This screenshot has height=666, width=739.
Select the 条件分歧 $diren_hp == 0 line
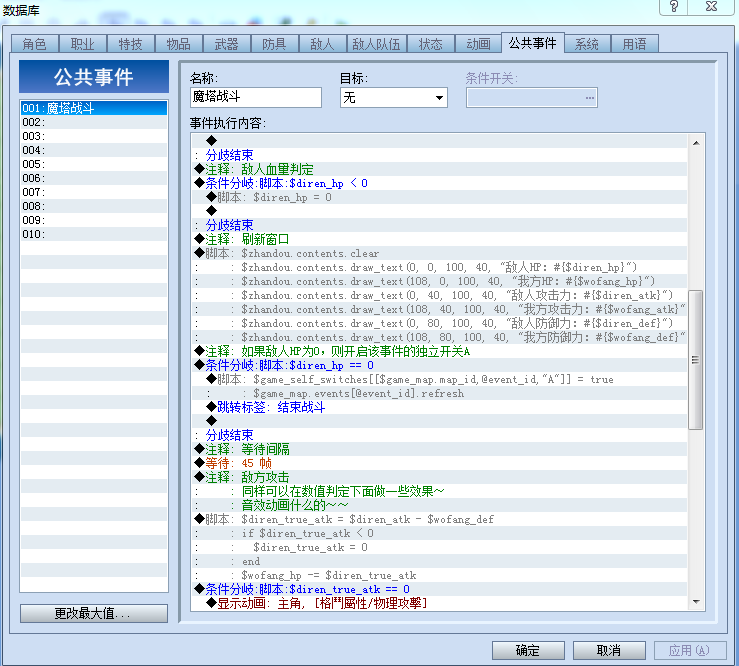pyautogui.click(x=439, y=365)
